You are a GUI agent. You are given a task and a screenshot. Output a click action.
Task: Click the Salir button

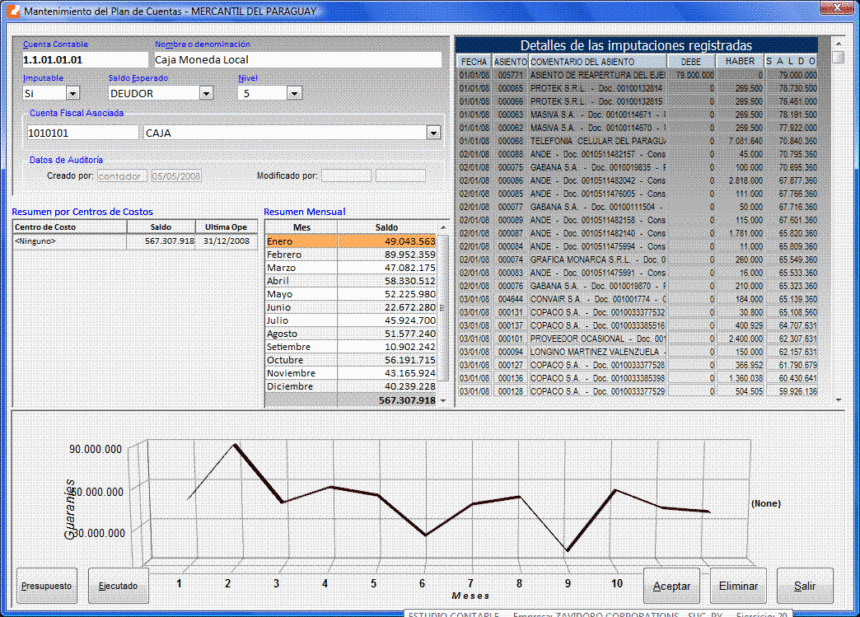pyautogui.click(x=805, y=586)
